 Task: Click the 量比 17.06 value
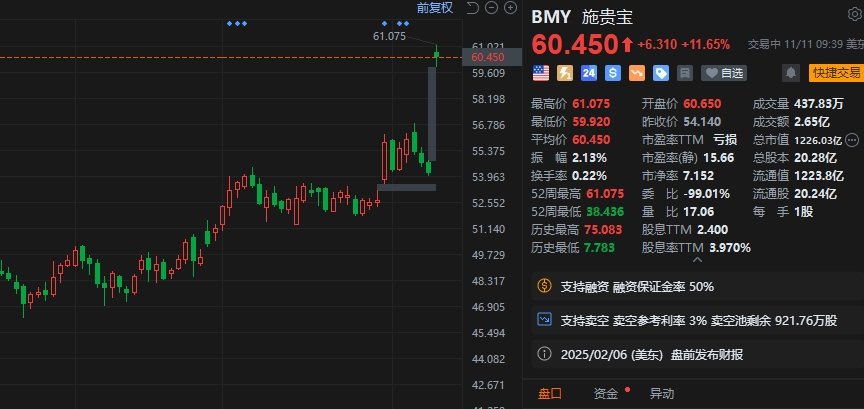click(x=699, y=212)
